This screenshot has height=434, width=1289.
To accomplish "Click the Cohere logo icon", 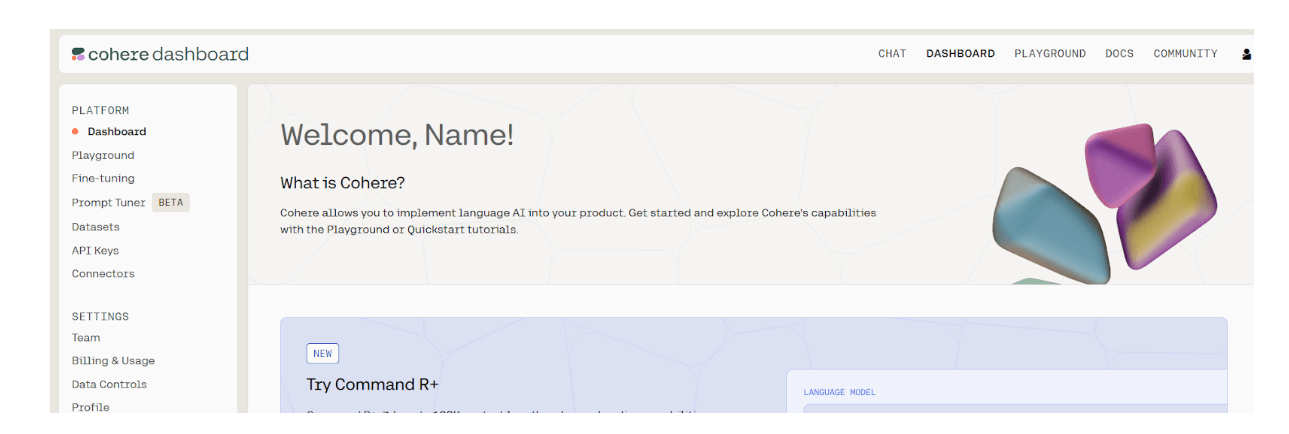I will pos(78,54).
